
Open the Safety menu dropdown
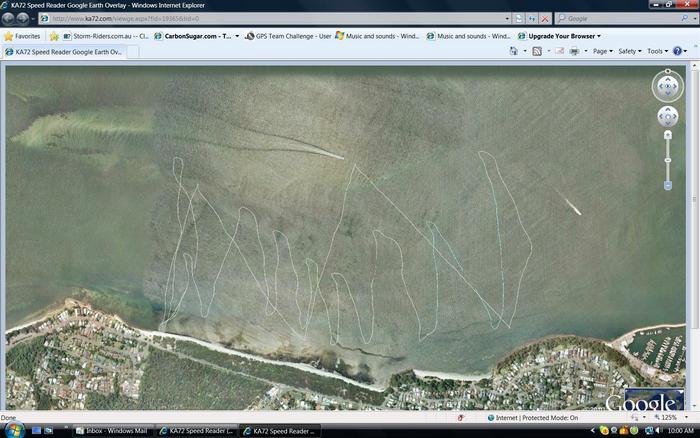tap(630, 51)
